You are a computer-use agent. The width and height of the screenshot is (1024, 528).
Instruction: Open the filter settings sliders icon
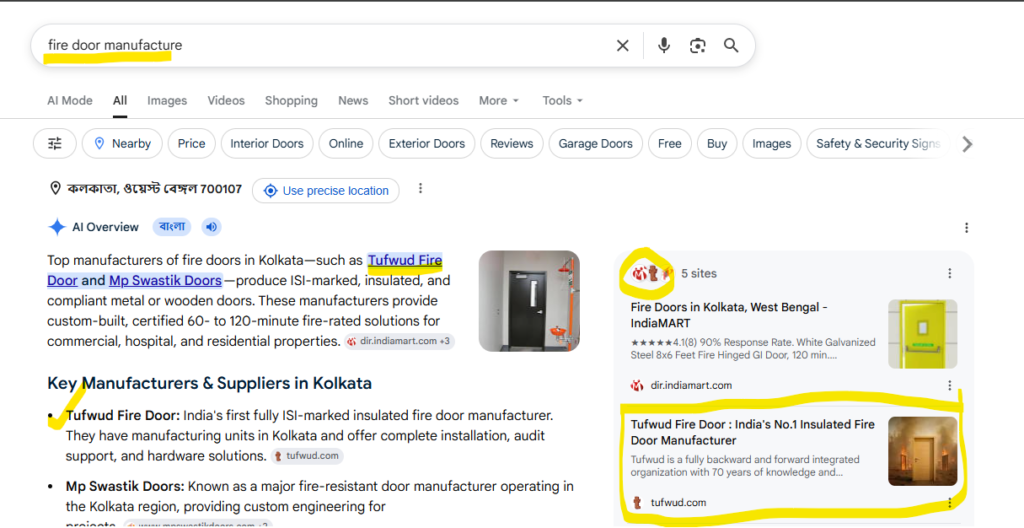tap(55, 144)
